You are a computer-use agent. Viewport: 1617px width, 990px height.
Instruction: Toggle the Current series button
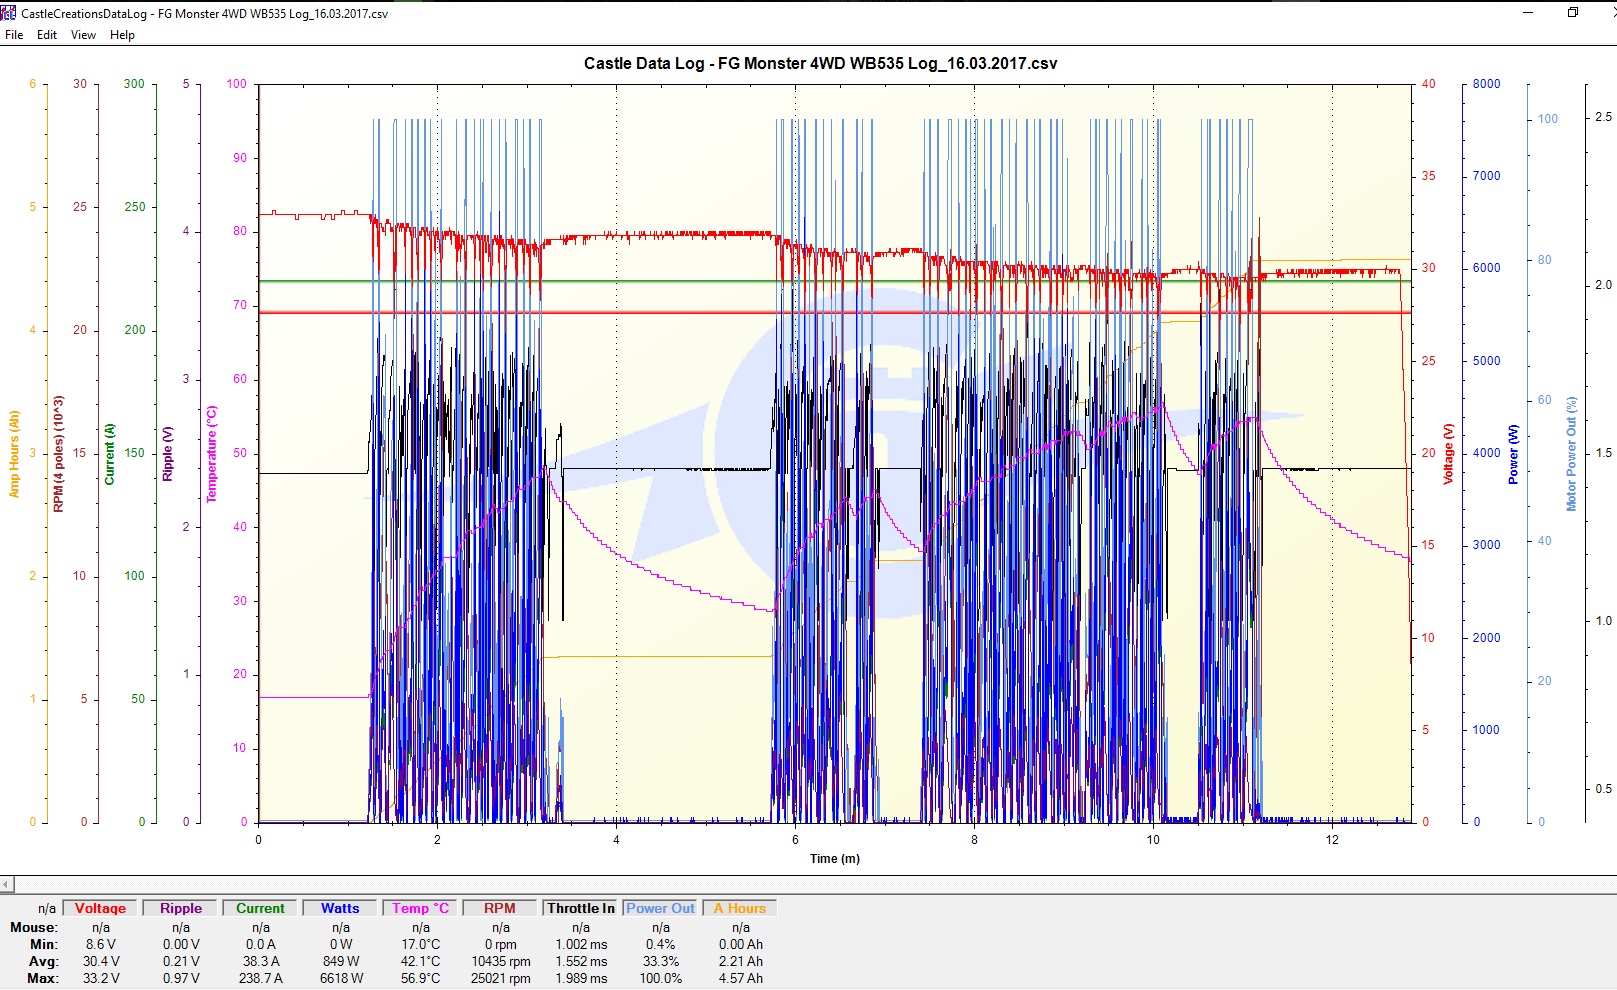(260, 908)
